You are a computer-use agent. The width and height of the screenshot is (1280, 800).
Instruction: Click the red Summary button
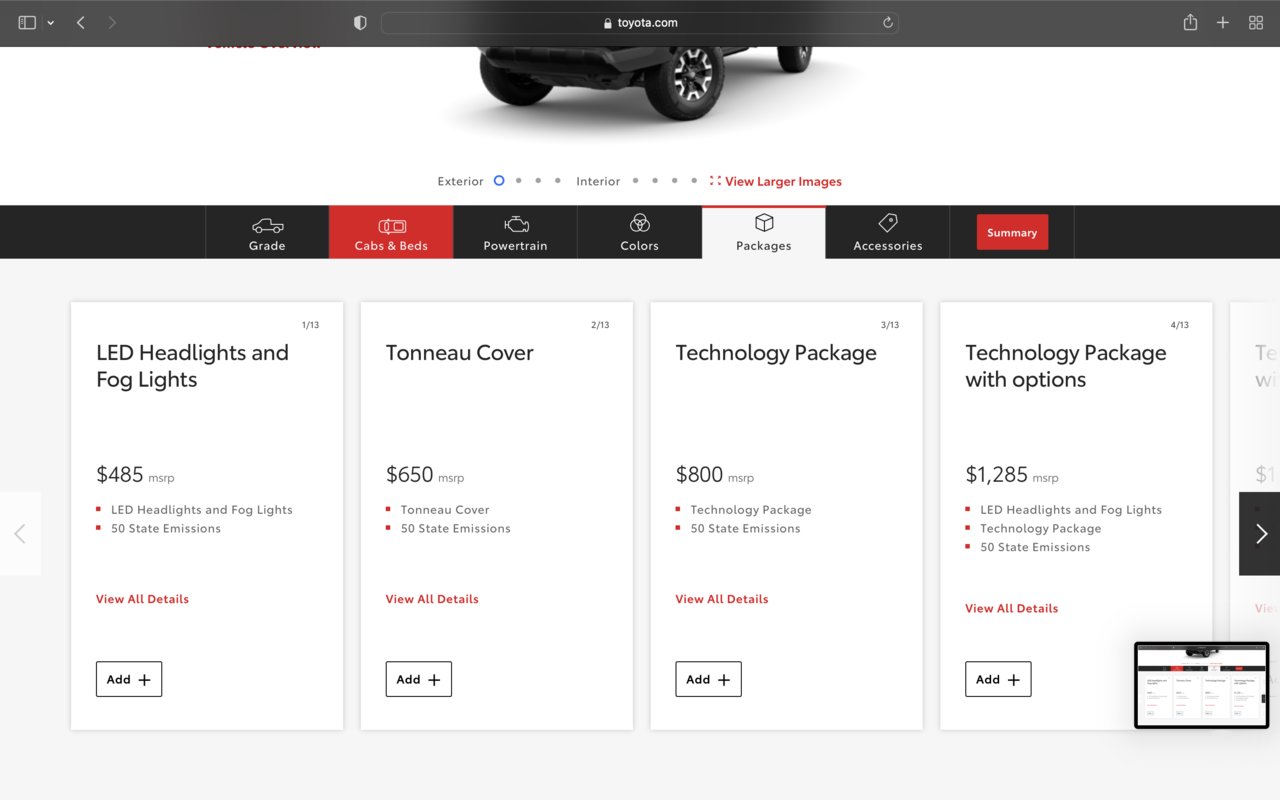(1012, 232)
